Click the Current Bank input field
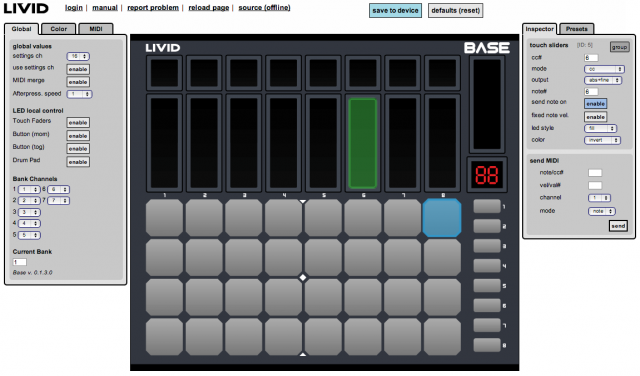 point(20,262)
